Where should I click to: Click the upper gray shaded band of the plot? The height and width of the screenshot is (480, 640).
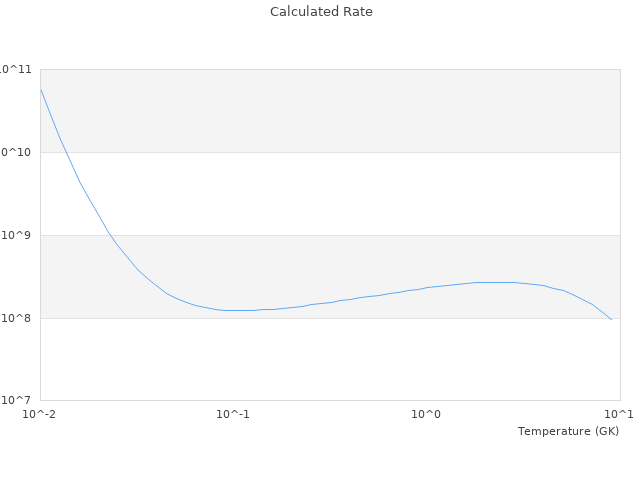tap(330, 110)
